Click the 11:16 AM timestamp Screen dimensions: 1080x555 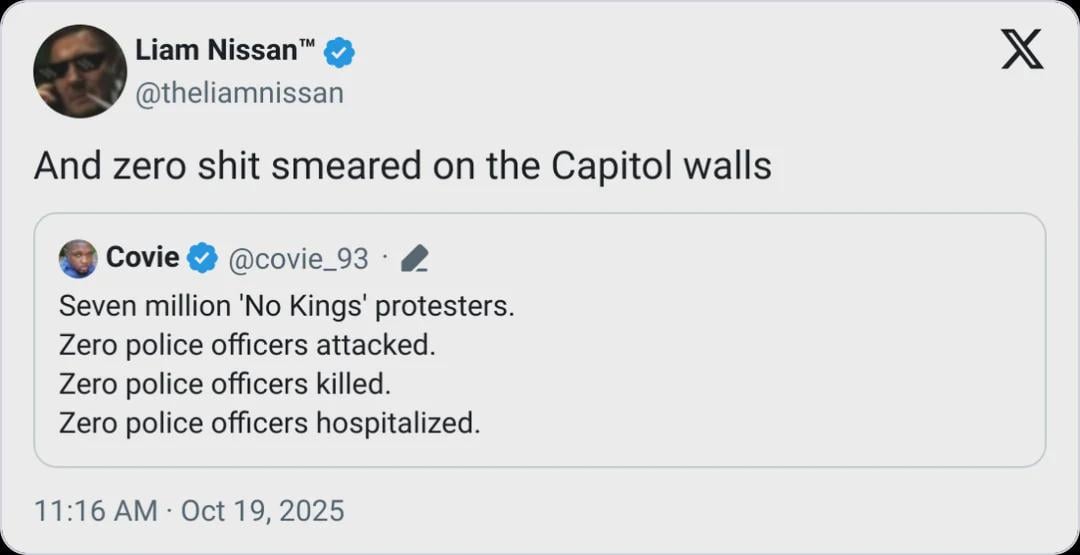[x=95, y=511]
